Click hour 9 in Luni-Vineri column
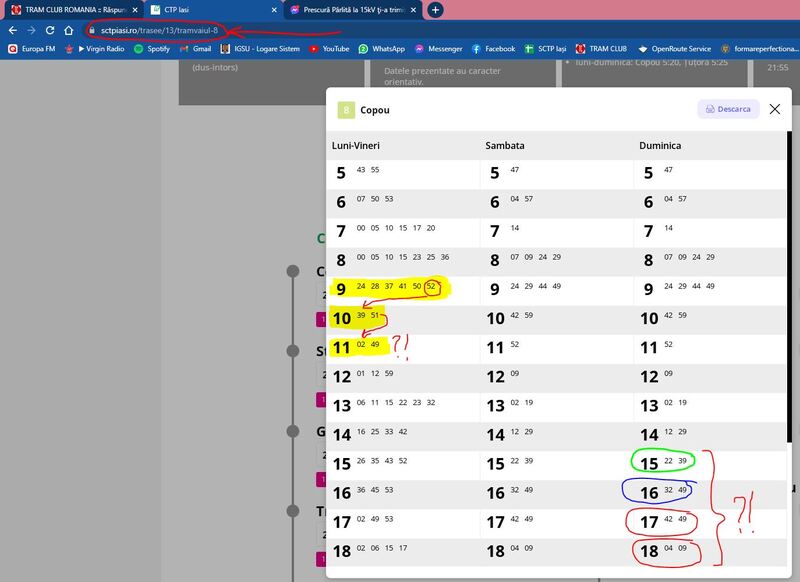This screenshot has height=582, width=800. [x=341, y=290]
